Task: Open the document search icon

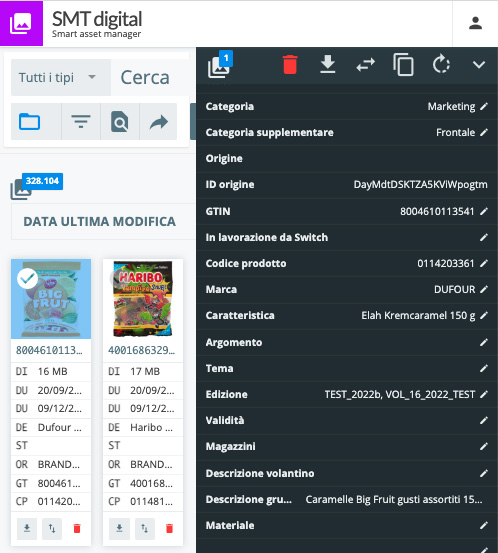Action: 120,122
